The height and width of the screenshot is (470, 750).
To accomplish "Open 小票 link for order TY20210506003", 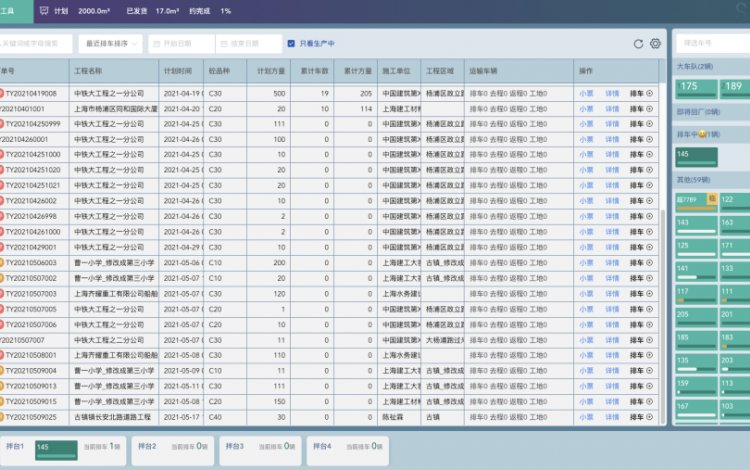I will point(586,262).
